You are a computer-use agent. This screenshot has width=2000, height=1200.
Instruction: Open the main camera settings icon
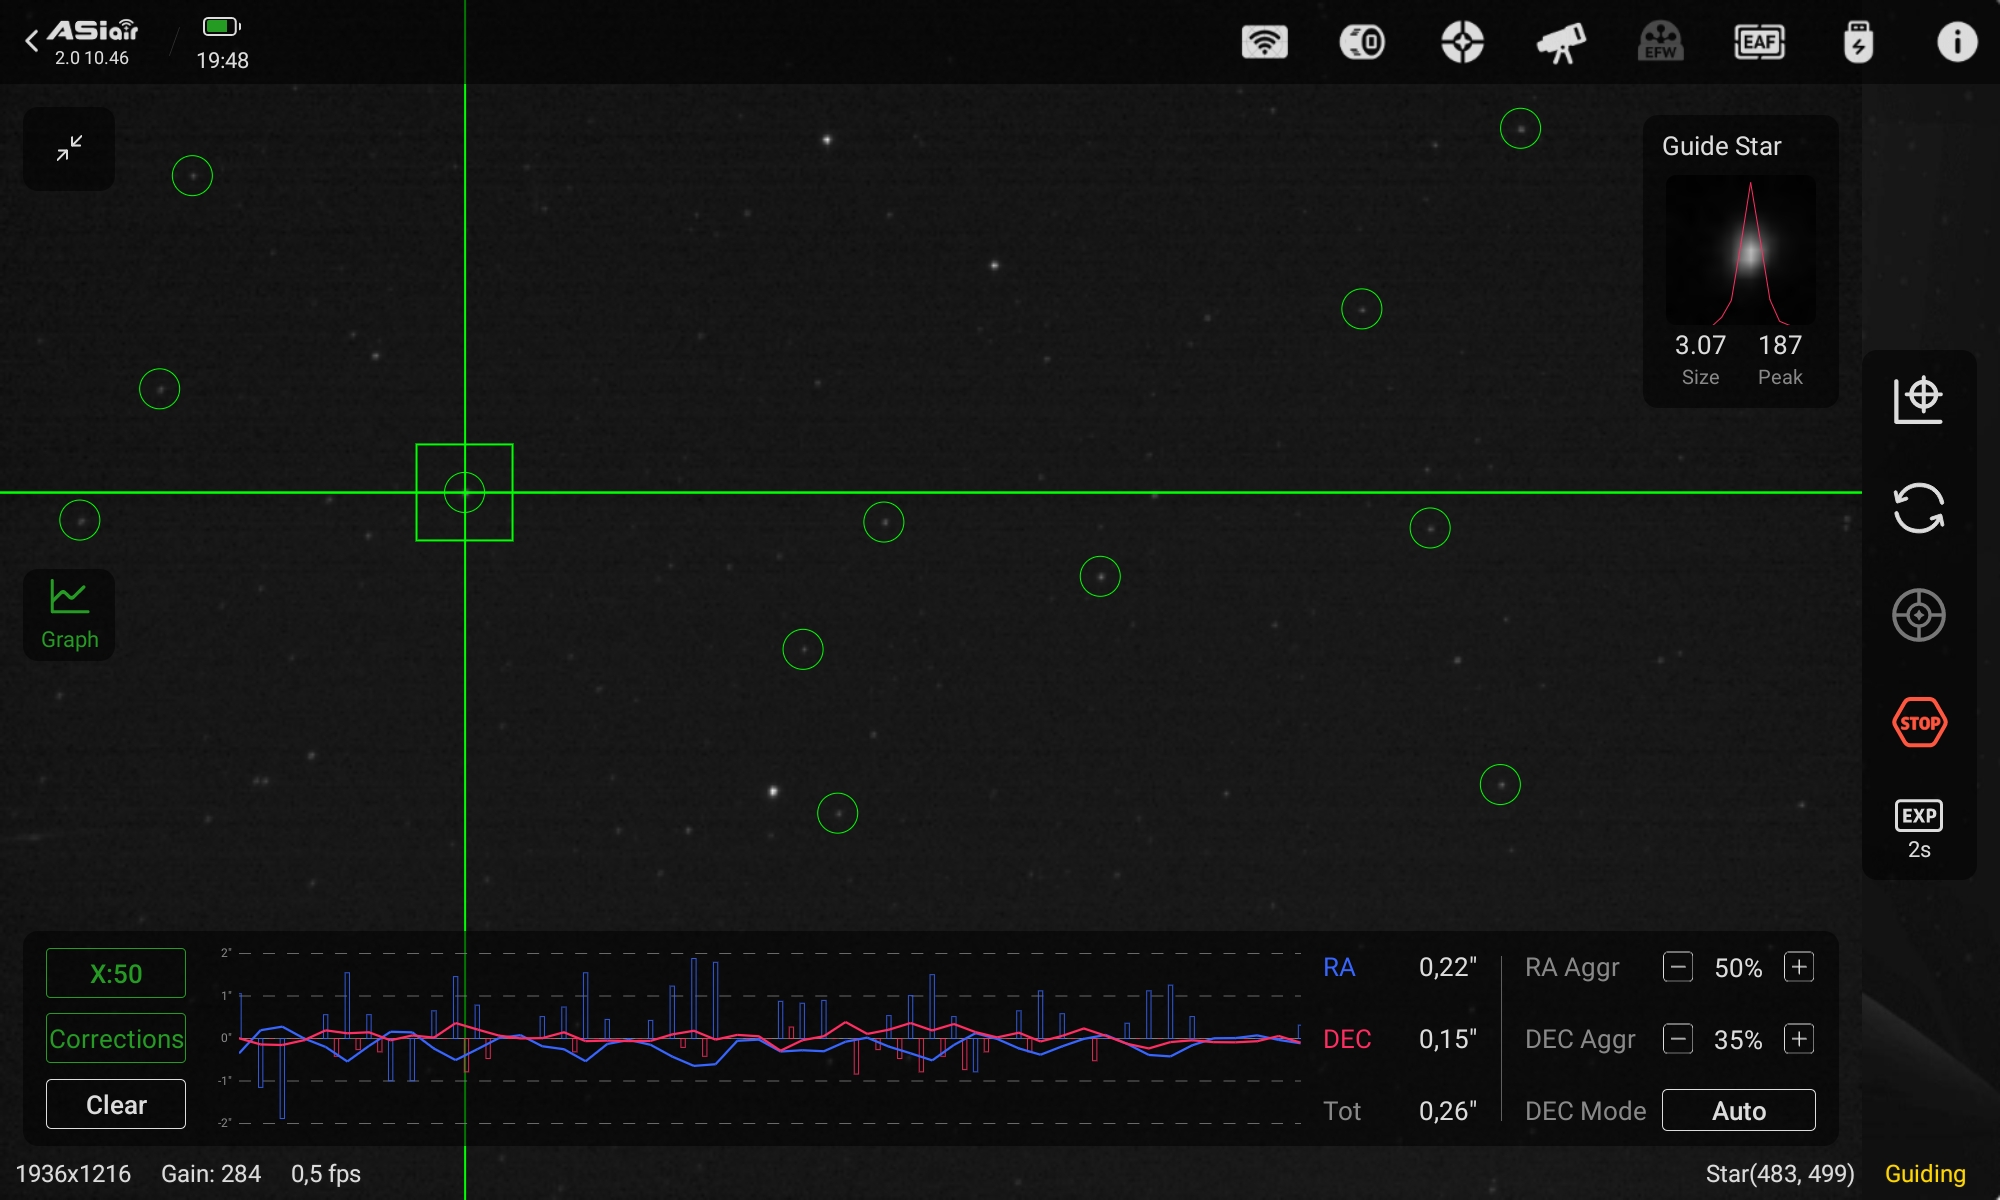point(1362,42)
